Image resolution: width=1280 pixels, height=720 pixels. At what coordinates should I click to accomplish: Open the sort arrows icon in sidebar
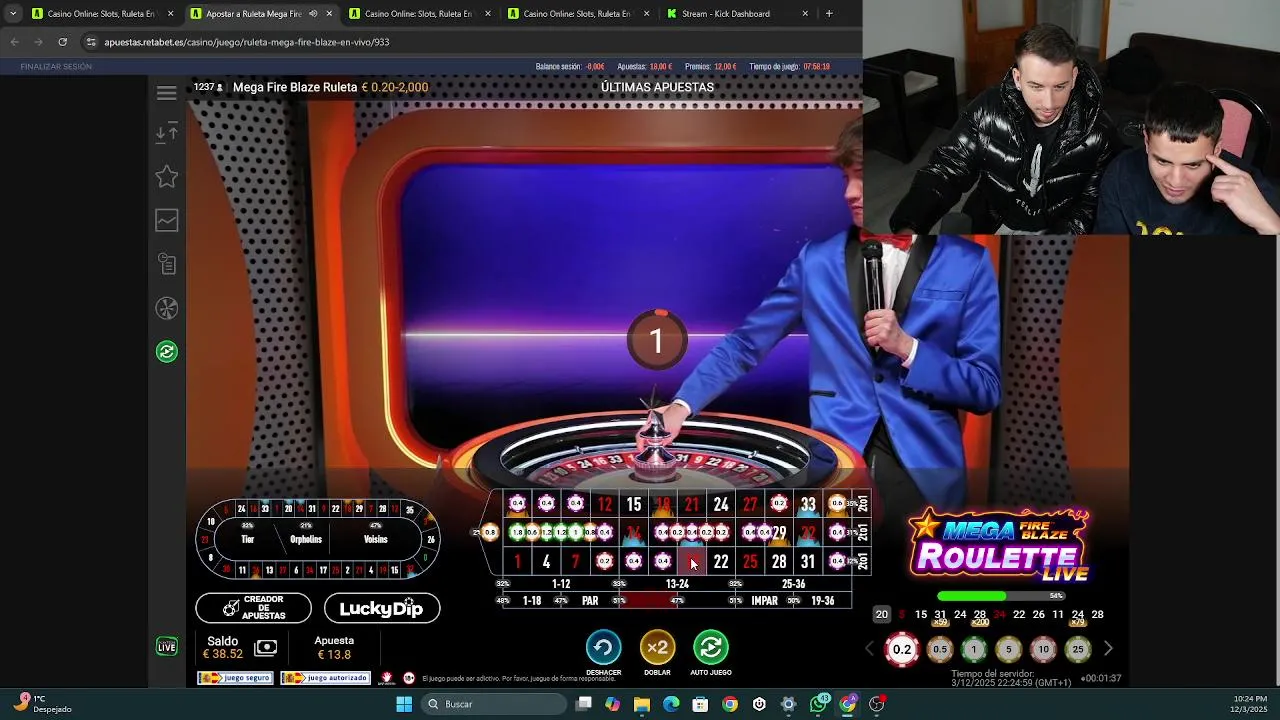[167, 133]
